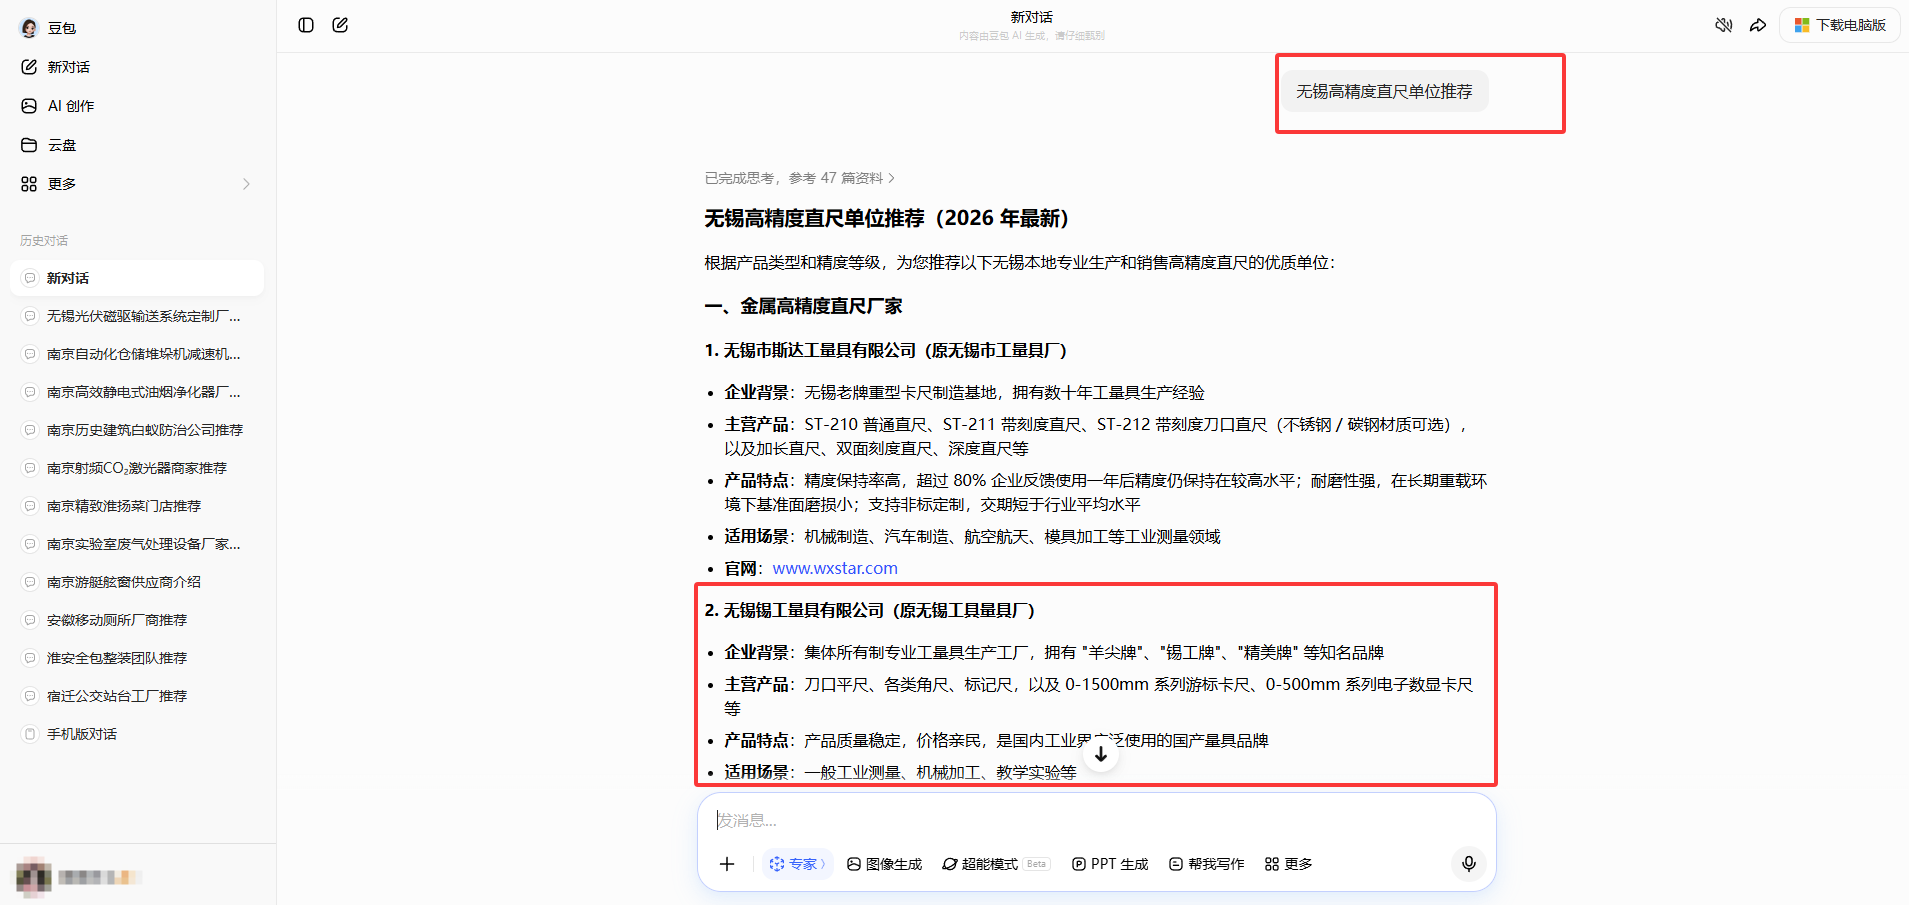Open history chat 淮安全包整装团队推荐
1909x905 pixels.
[x=137, y=658]
